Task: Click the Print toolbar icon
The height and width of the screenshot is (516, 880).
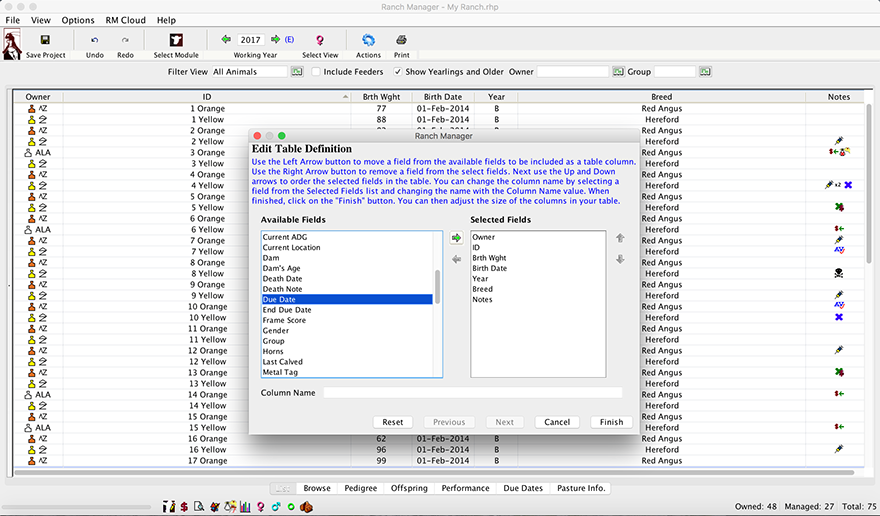Action: tap(401, 40)
